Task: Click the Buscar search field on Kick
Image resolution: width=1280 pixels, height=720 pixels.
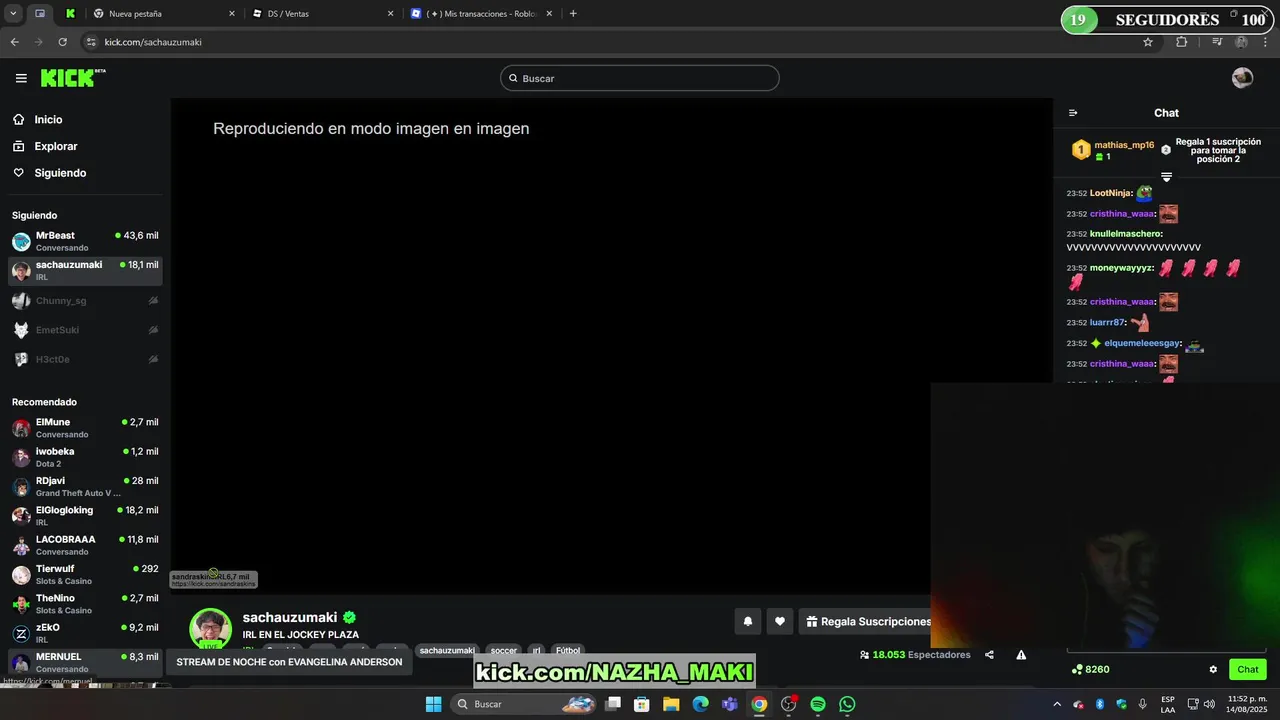Action: click(x=640, y=78)
